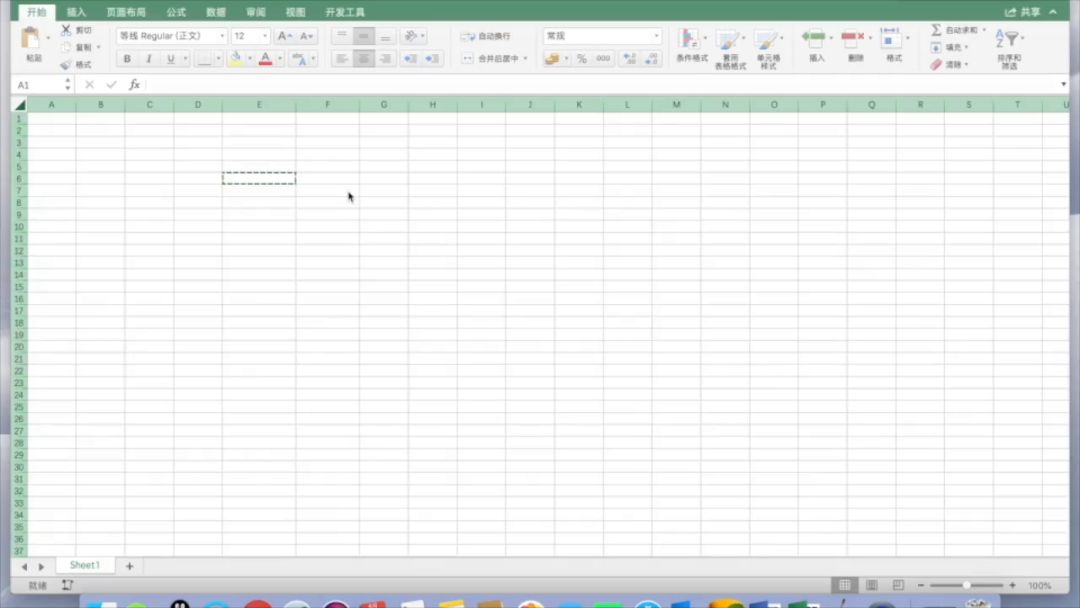Open Conditional Formatting (条件格式)
1080x608 pixels.
pyautogui.click(x=689, y=40)
